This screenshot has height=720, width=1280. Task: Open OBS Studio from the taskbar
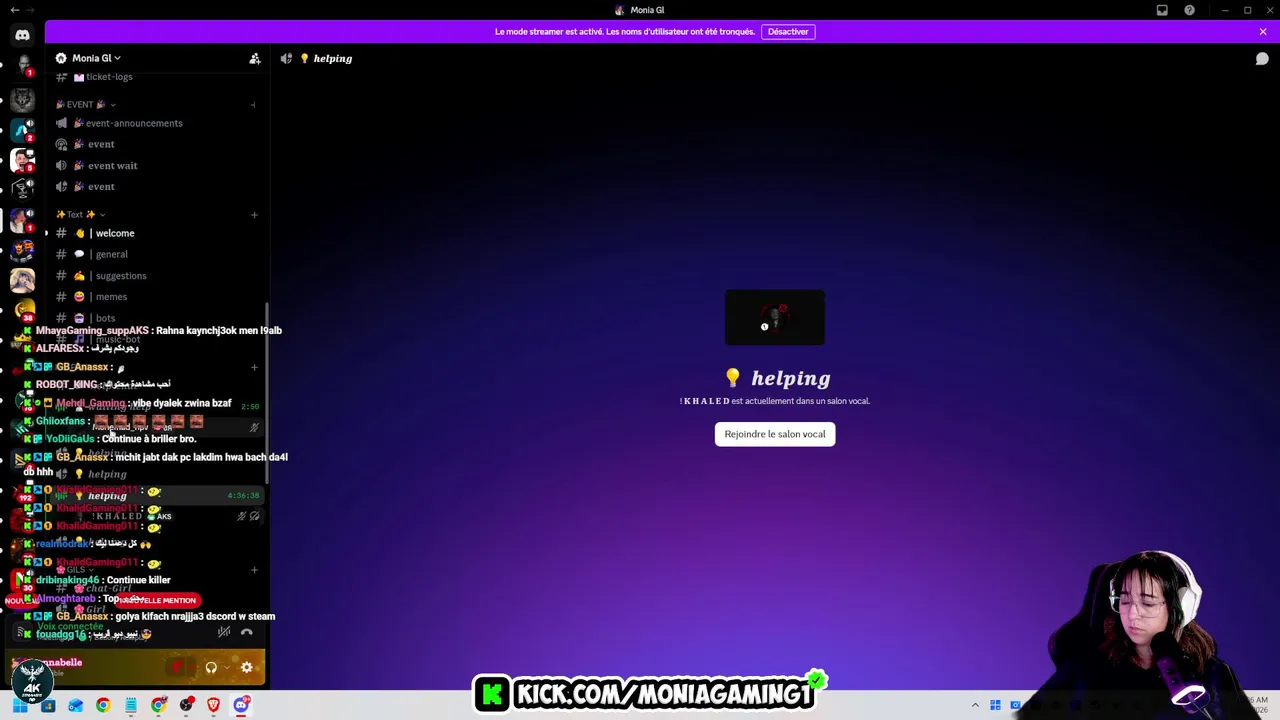click(x=186, y=706)
